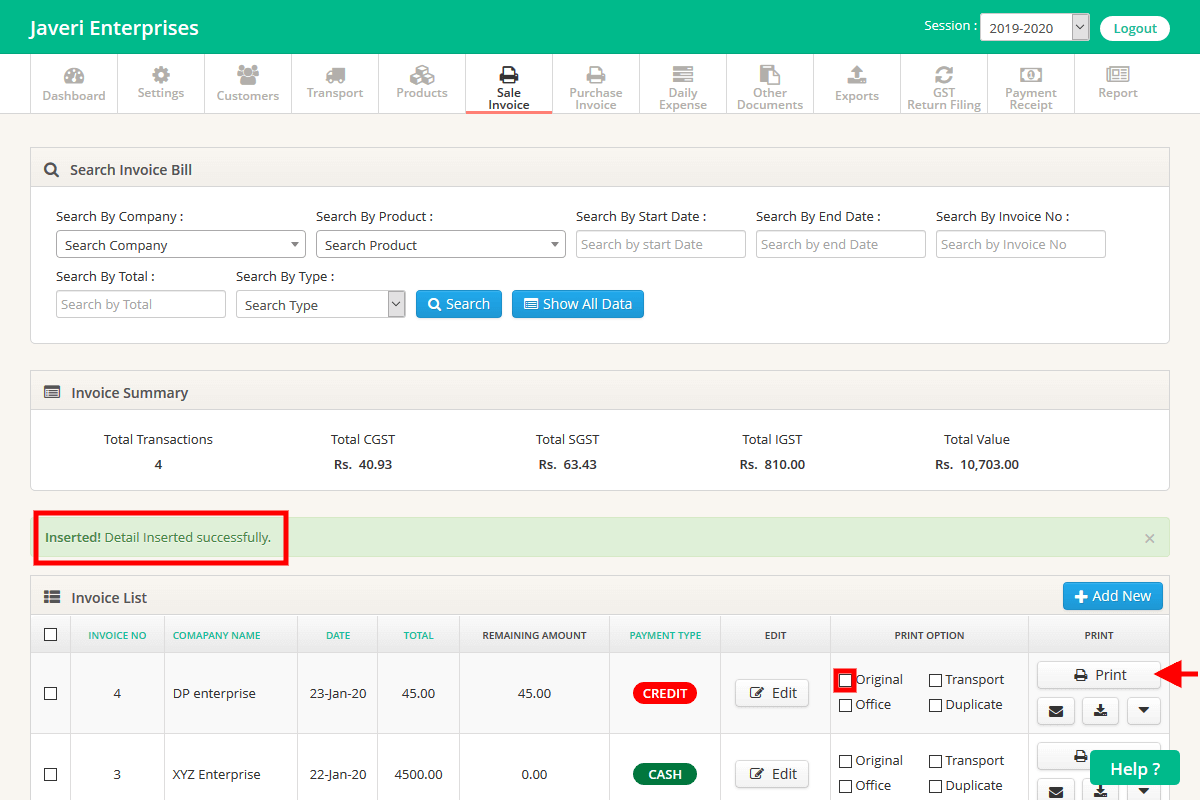Screen dimensions: 1200x800
Task: Open the Products boxes icon
Action: pos(422,75)
